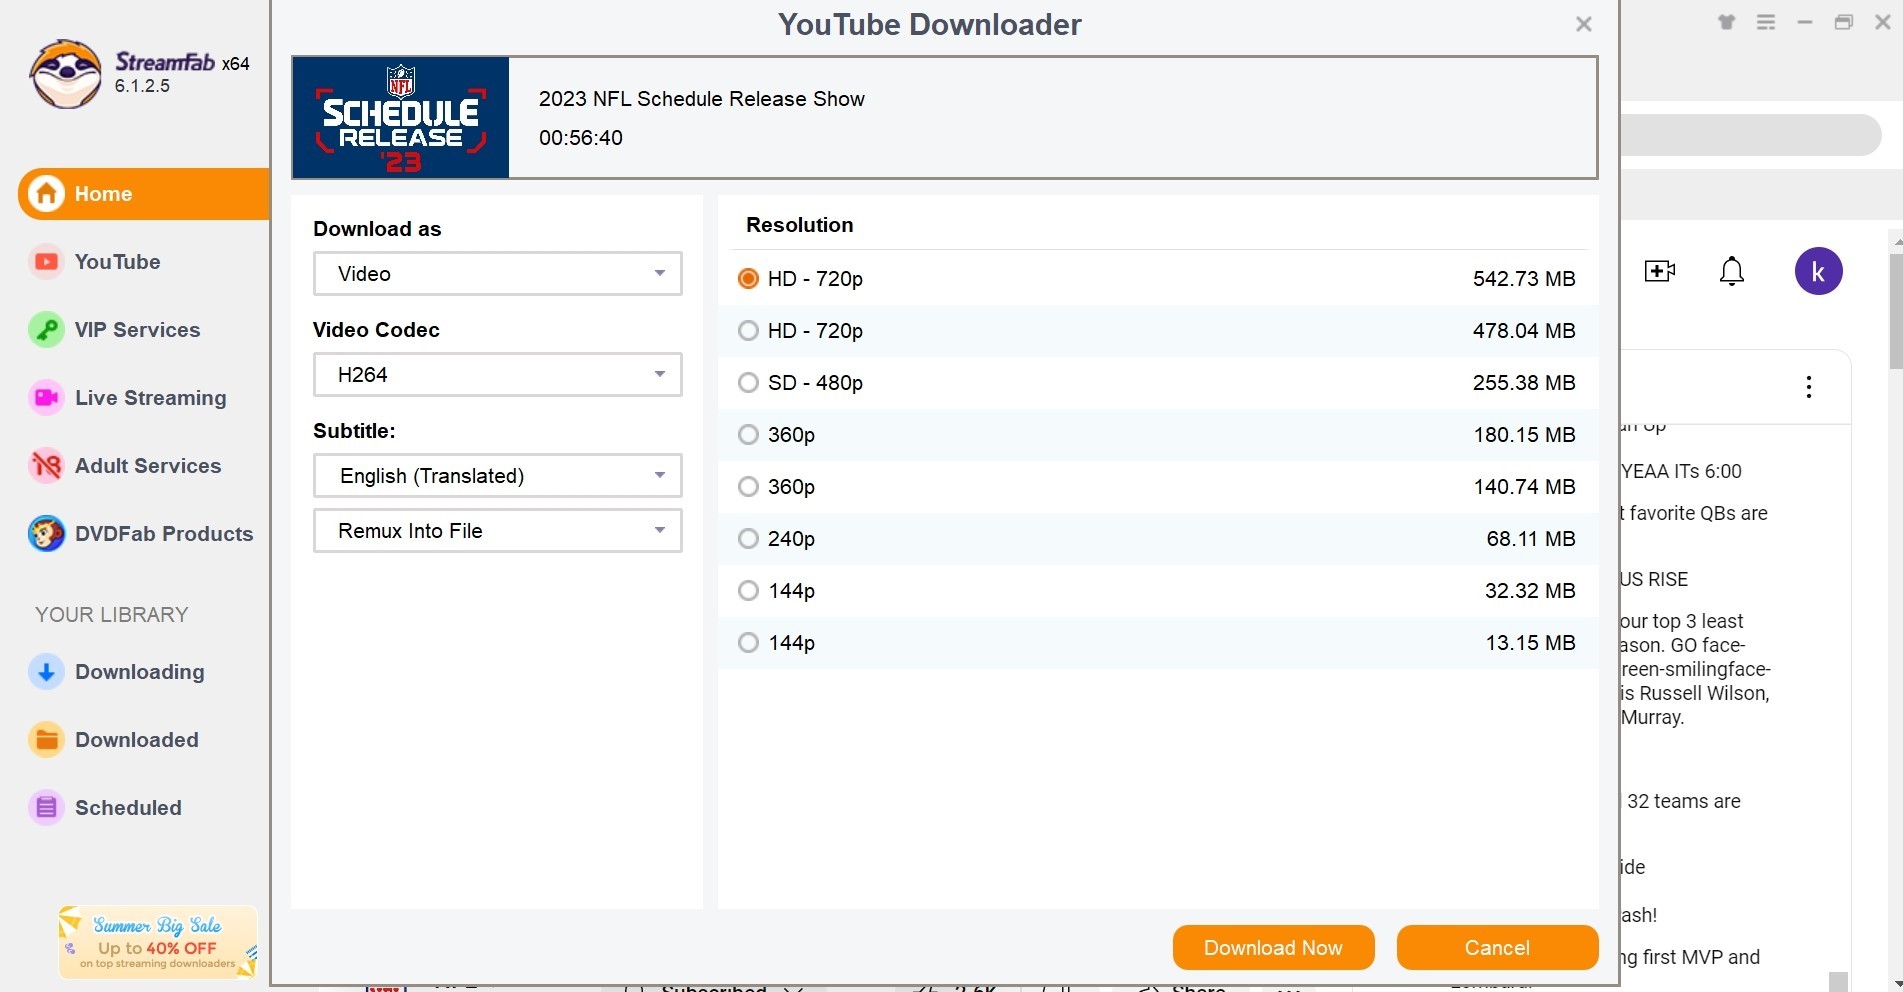Select 360p 180.15 MB option
Viewport: 1903px width, 992px height.
coord(1158,435)
